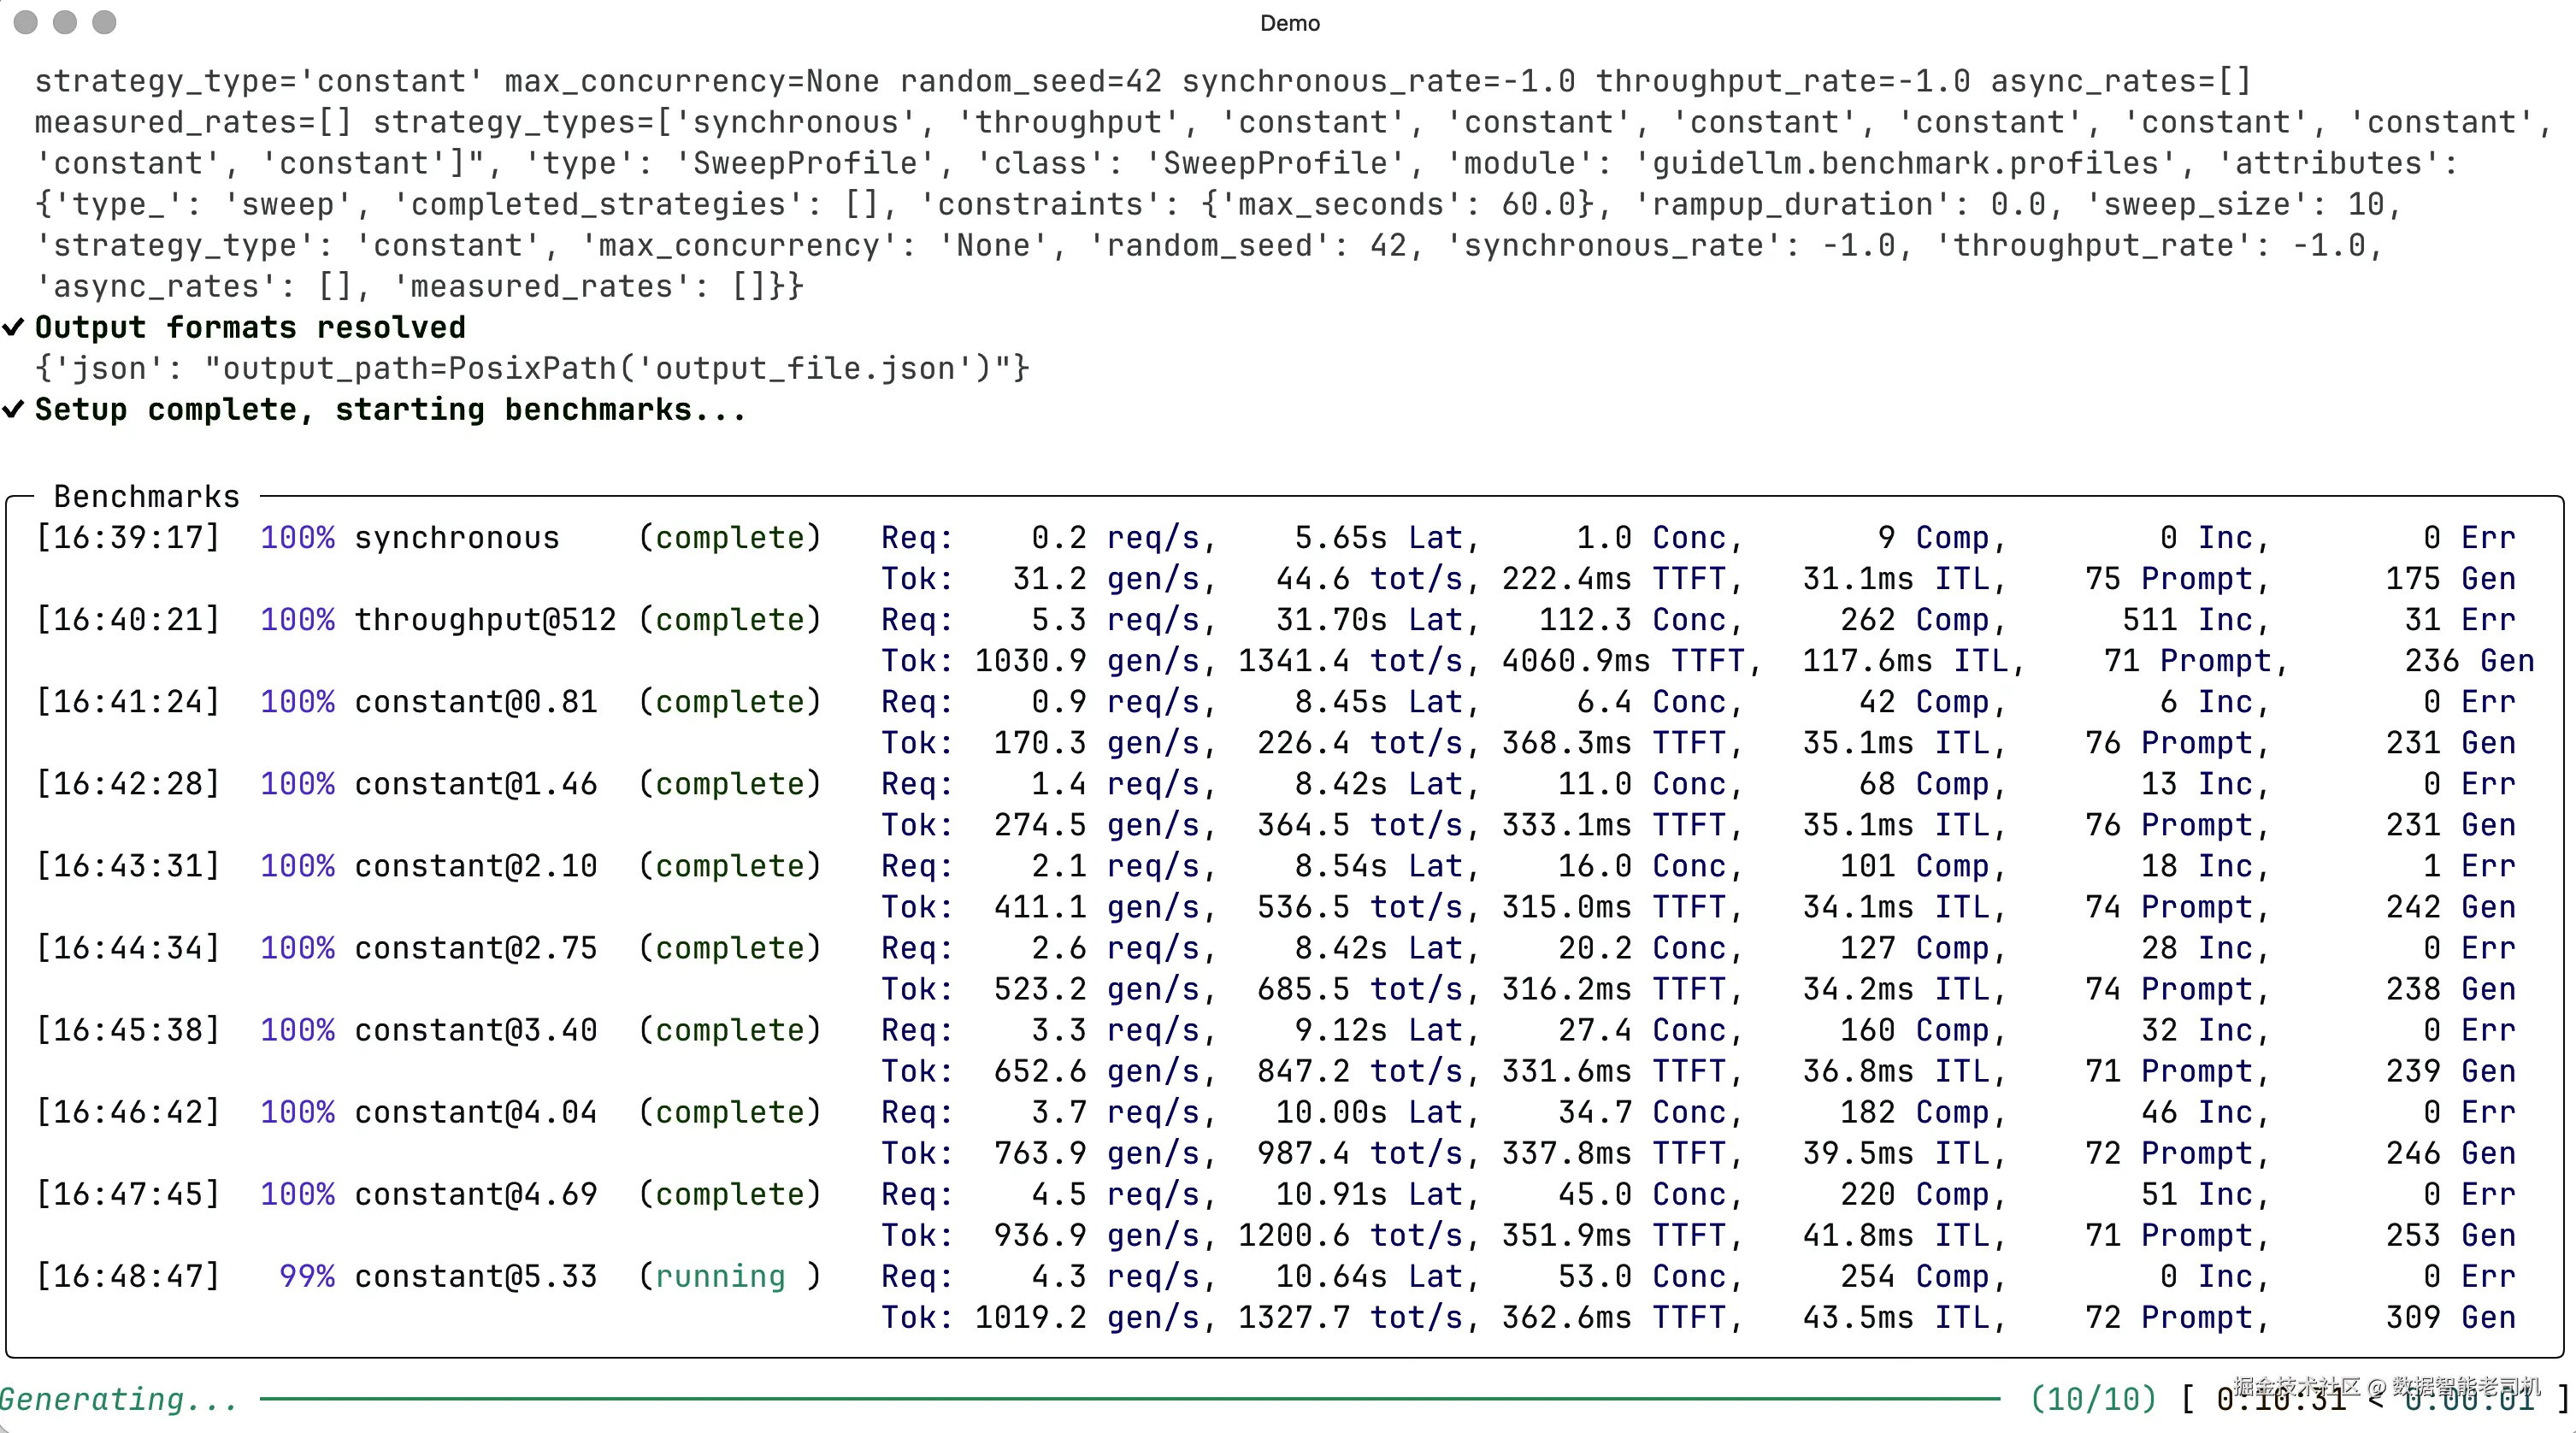This screenshot has width=2576, height=1433.
Task: Click the constant@2.10 benchmark label
Action: [475, 866]
